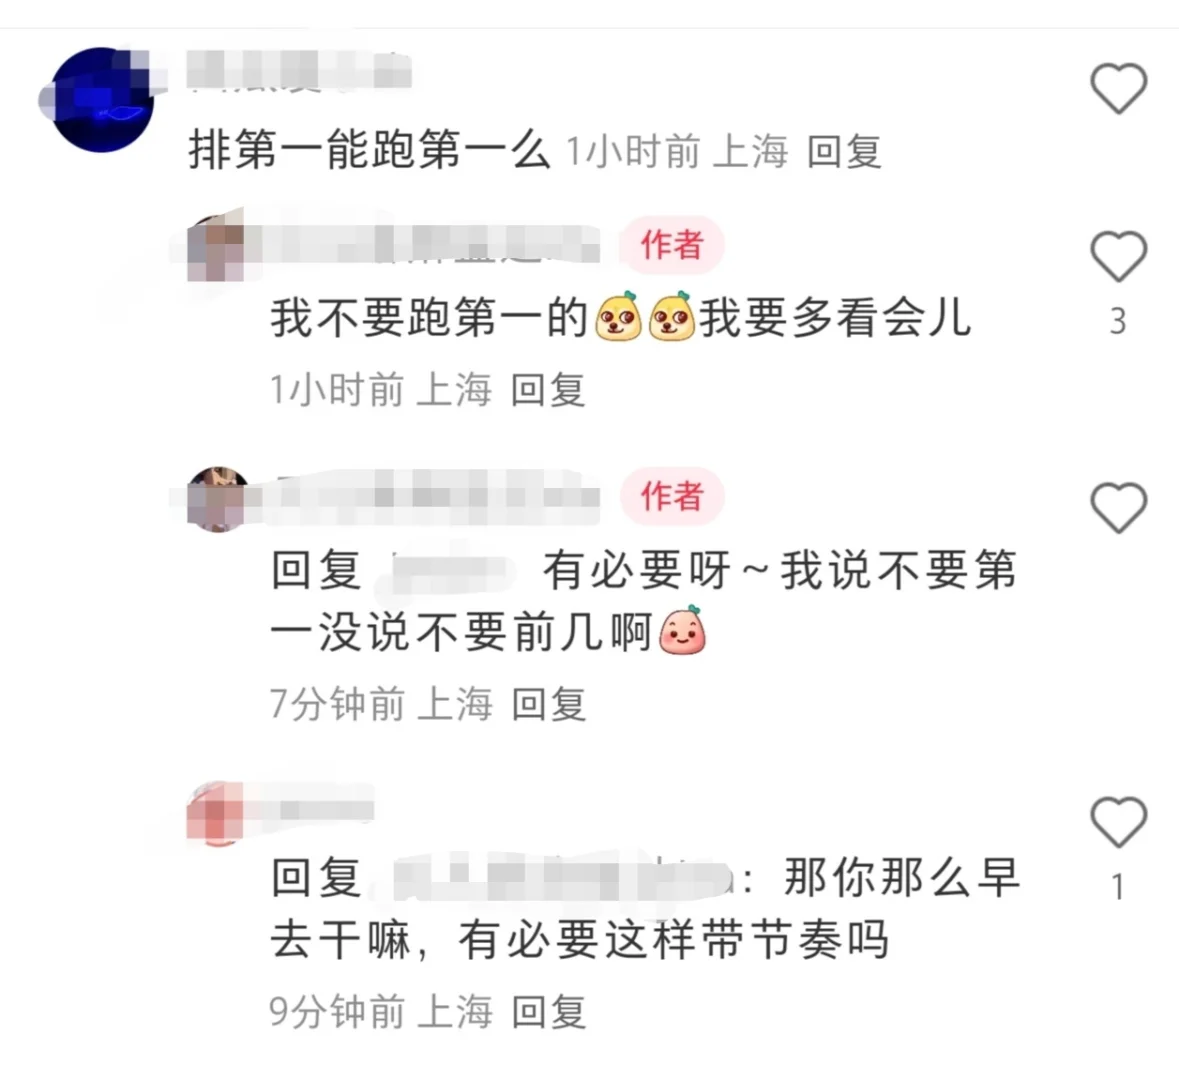The width and height of the screenshot is (1179, 1080).
Task: Open the author's avatar above "有必要呀" reply
Action: pos(217,499)
